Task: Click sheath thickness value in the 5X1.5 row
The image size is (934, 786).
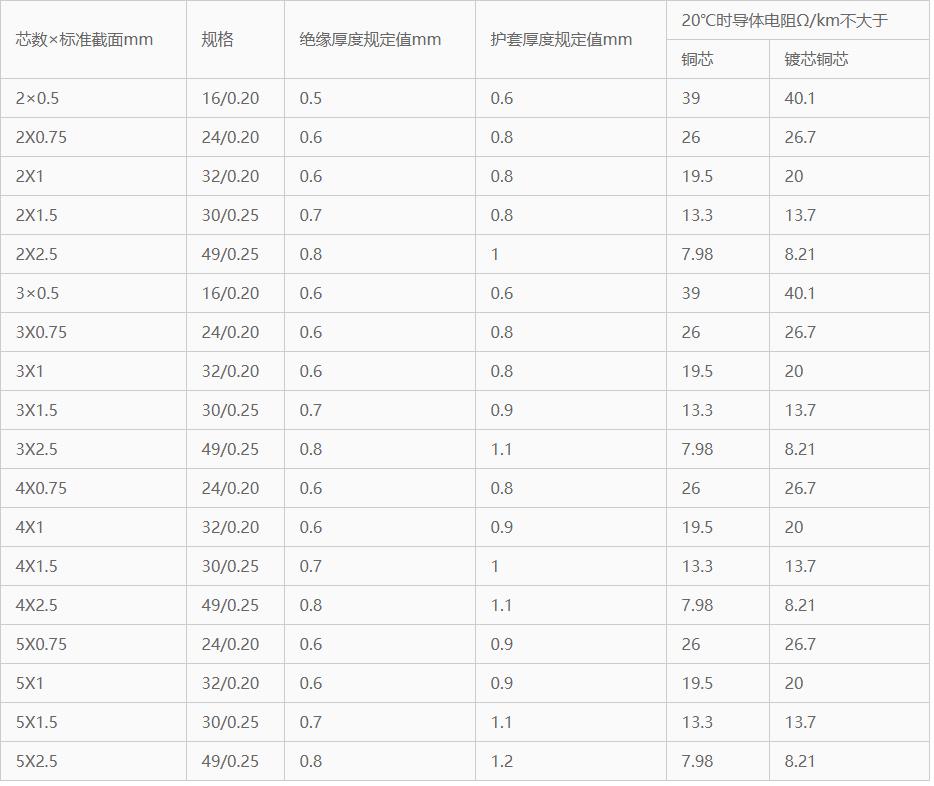Action: click(501, 722)
